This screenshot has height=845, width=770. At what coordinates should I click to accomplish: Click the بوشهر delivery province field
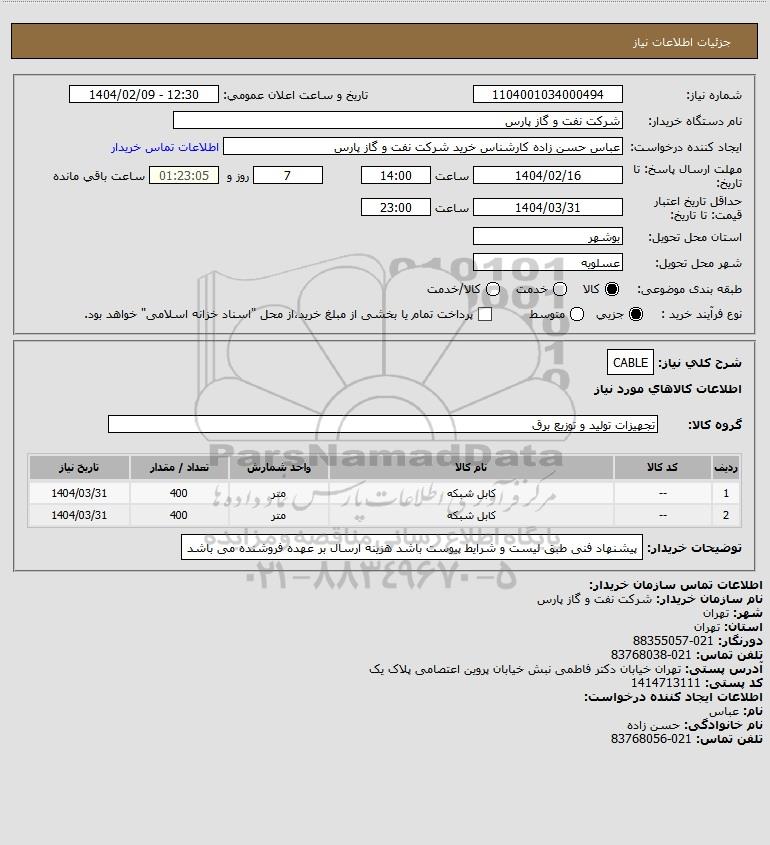[x=547, y=237]
